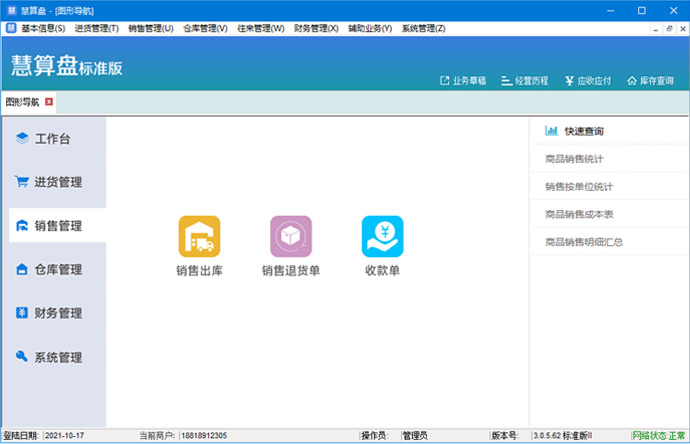
Task: Click the 工作台 layers icon in sidebar
Action: click(x=22, y=138)
